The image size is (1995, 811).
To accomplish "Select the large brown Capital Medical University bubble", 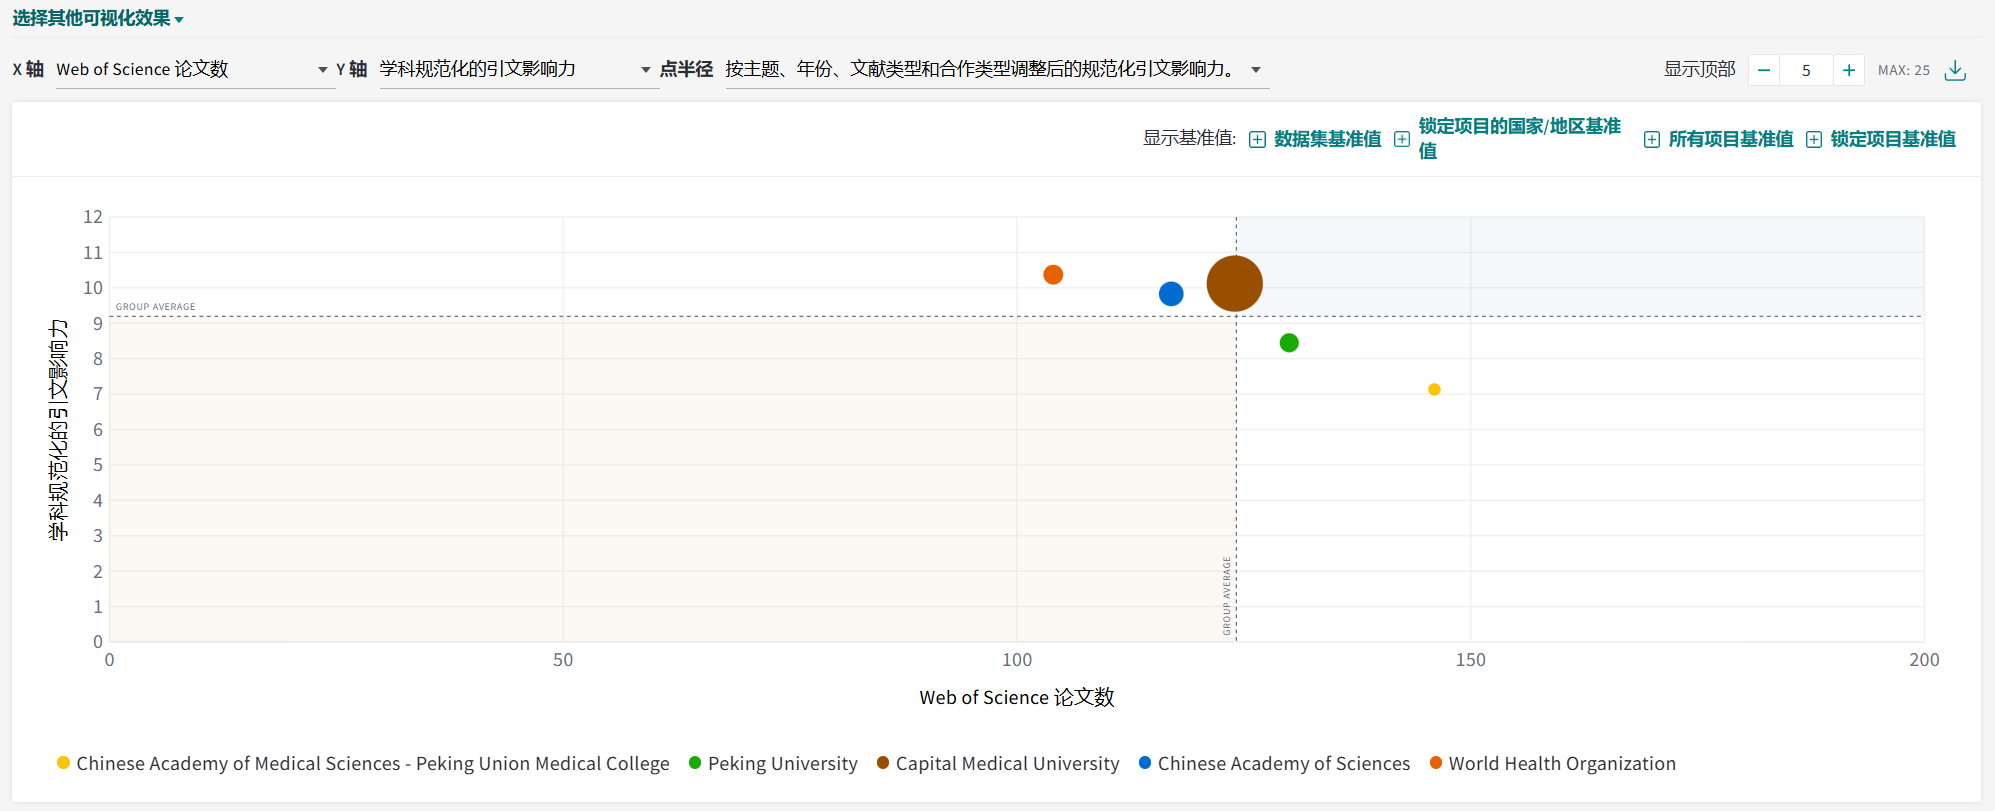I will point(1235,284).
